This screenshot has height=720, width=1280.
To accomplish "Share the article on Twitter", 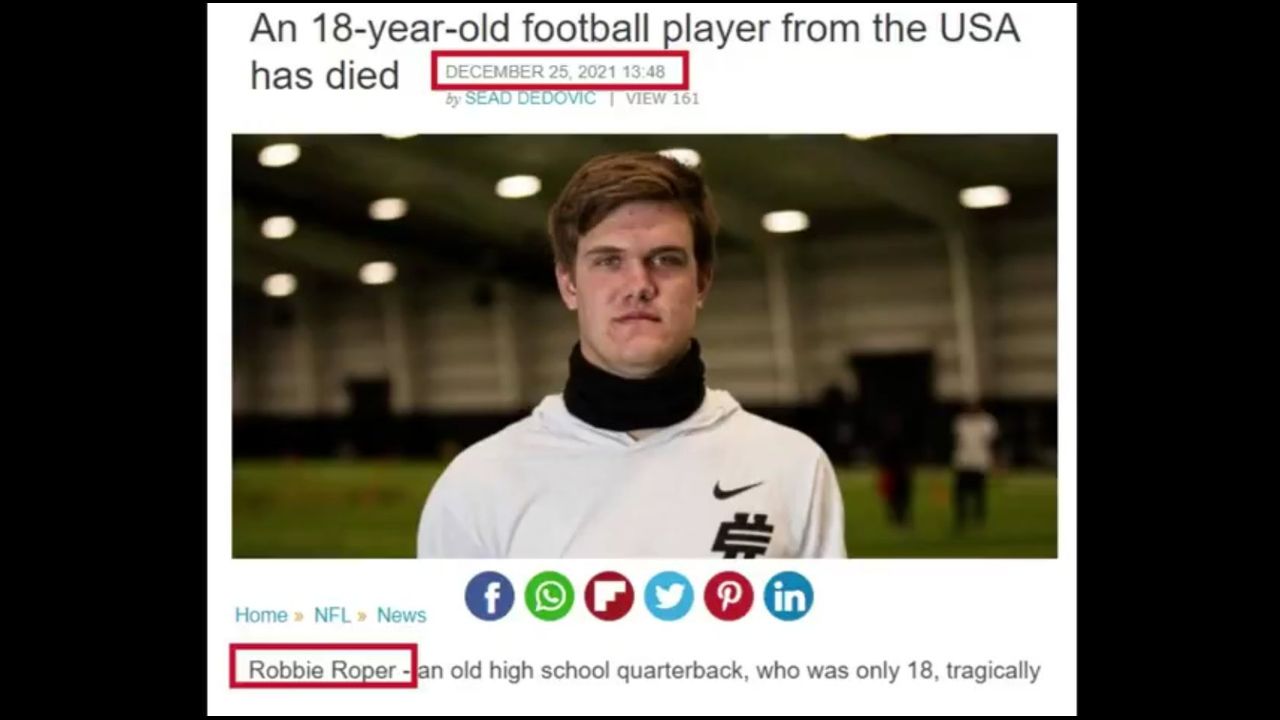I will click(x=669, y=597).
